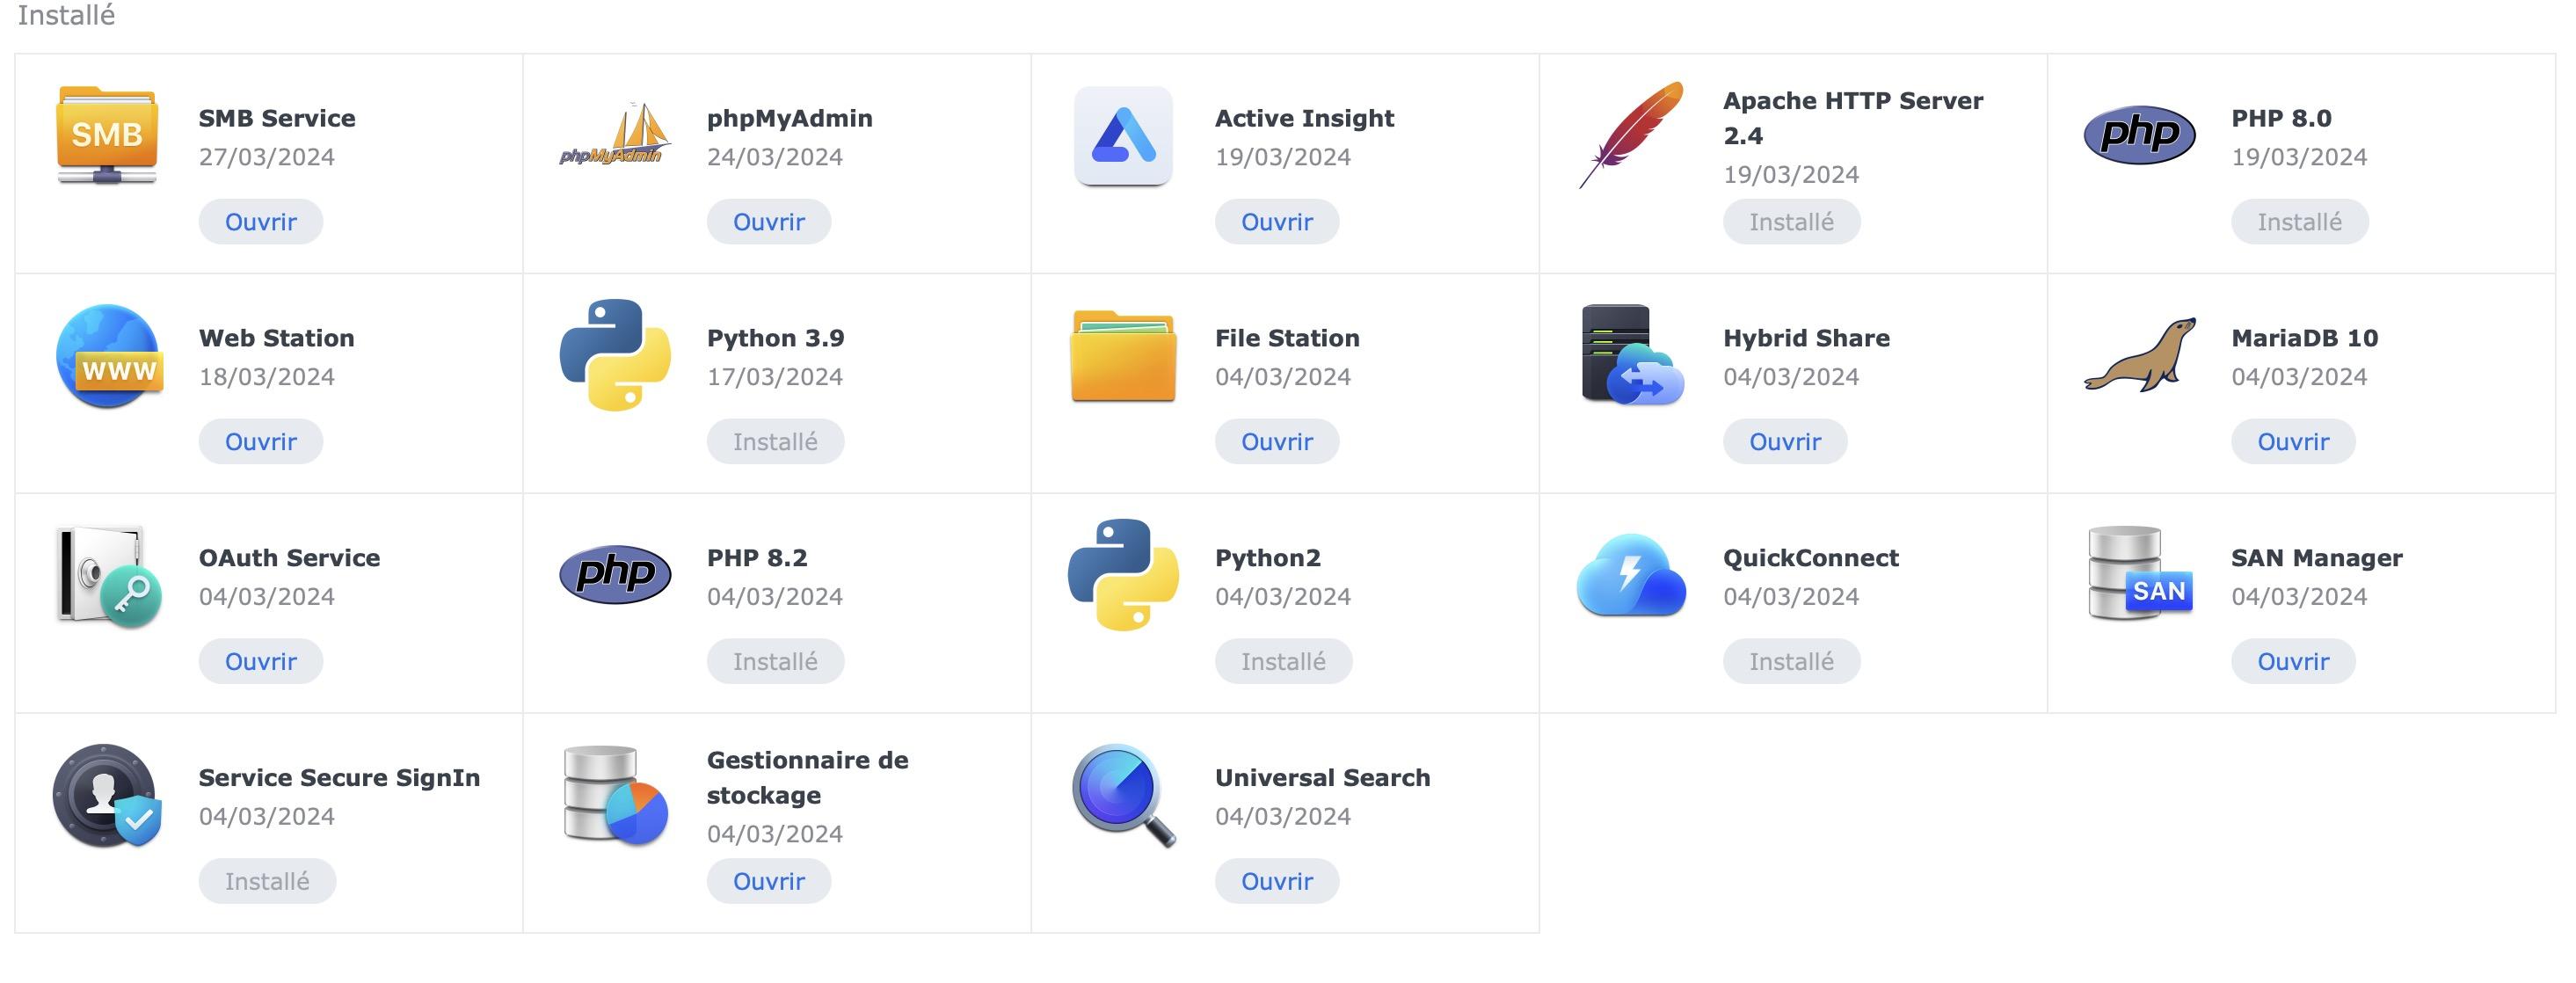Open phpMyAdmin with Ouvrir button
This screenshot has height=983, width=2576.
tap(769, 222)
